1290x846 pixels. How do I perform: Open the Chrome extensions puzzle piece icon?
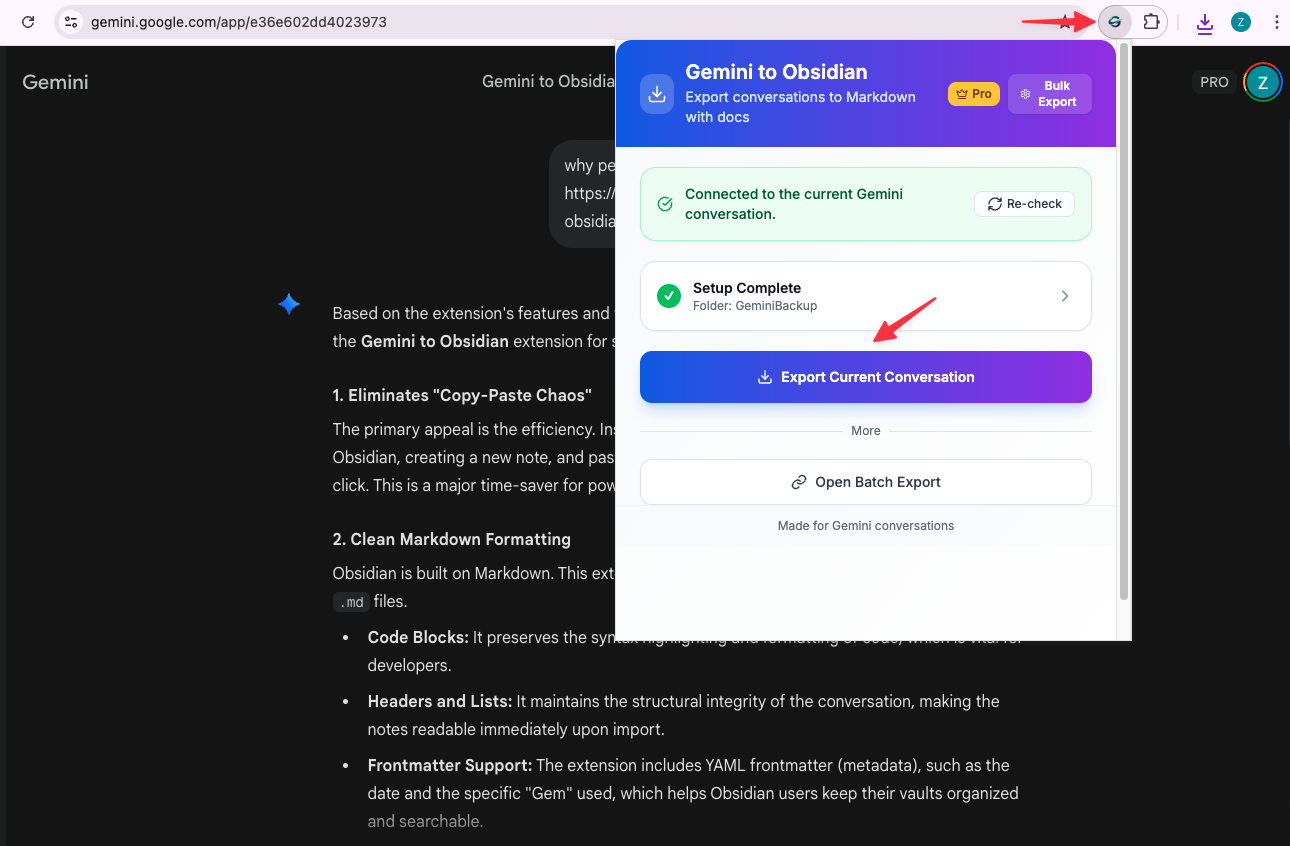point(1152,21)
